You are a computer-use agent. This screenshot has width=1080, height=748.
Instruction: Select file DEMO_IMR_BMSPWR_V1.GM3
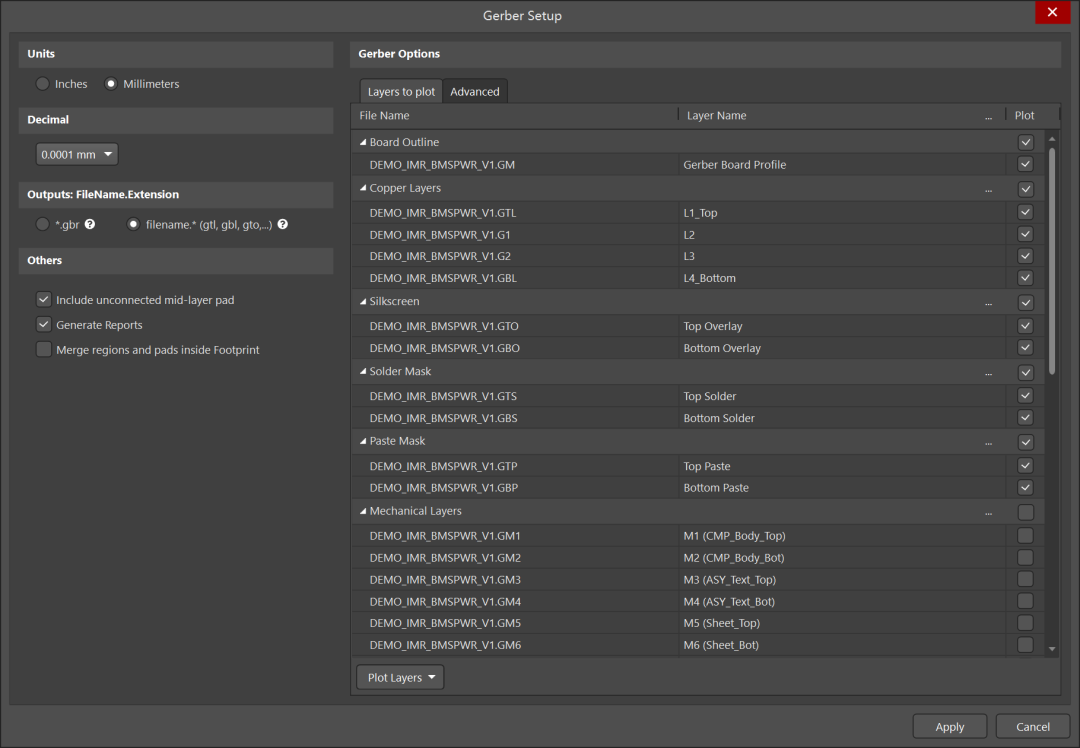(445, 579)
